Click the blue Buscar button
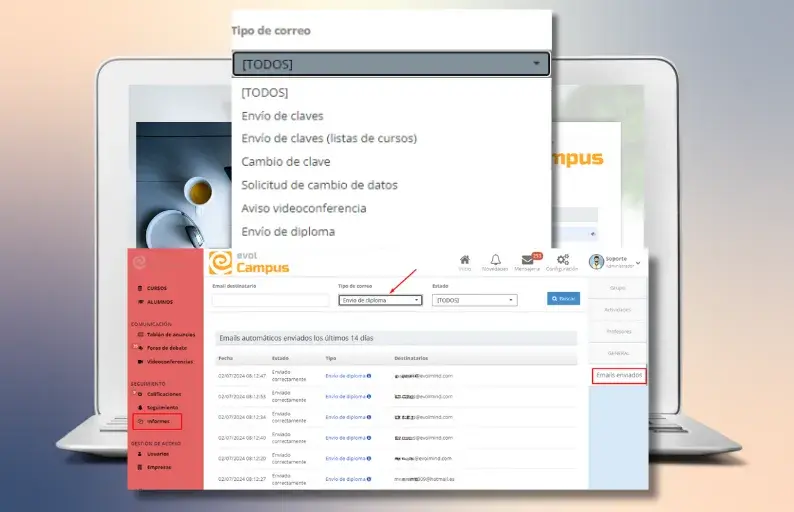The width and height of the screenshot is (794, 512). click(x=563, y=299)
